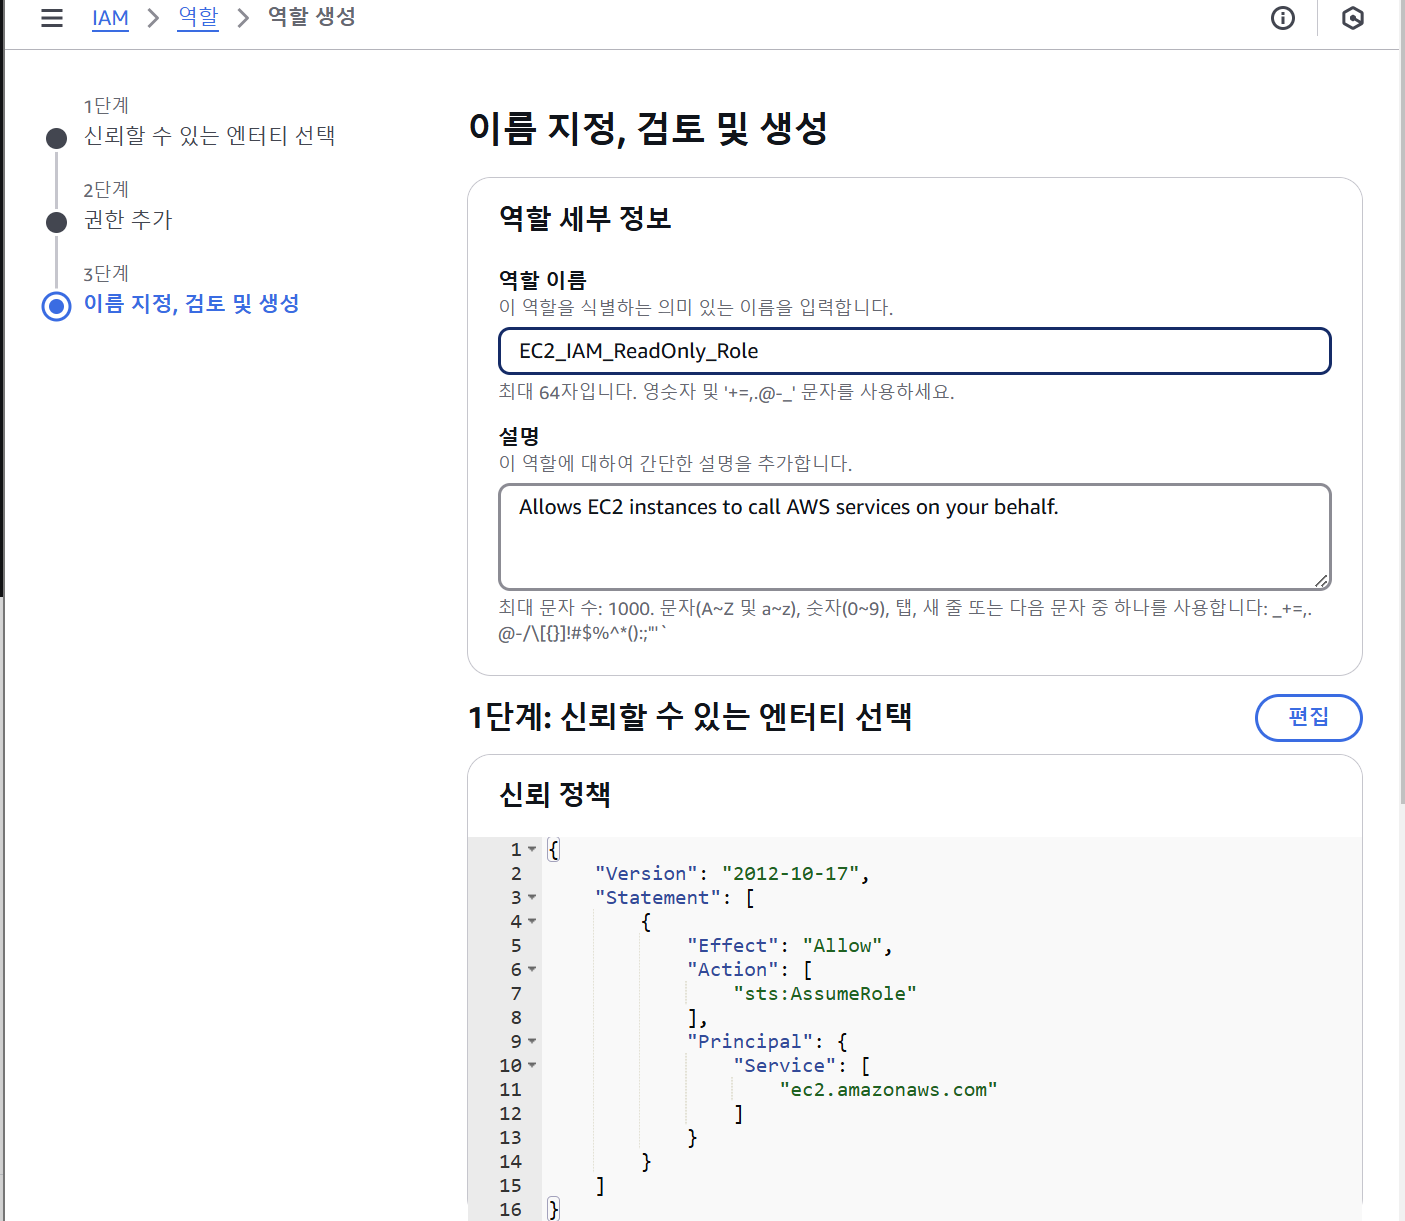Click the "Allow" effect value in code
Screen dimensions: 1405x1221
[x=842, y=945]
